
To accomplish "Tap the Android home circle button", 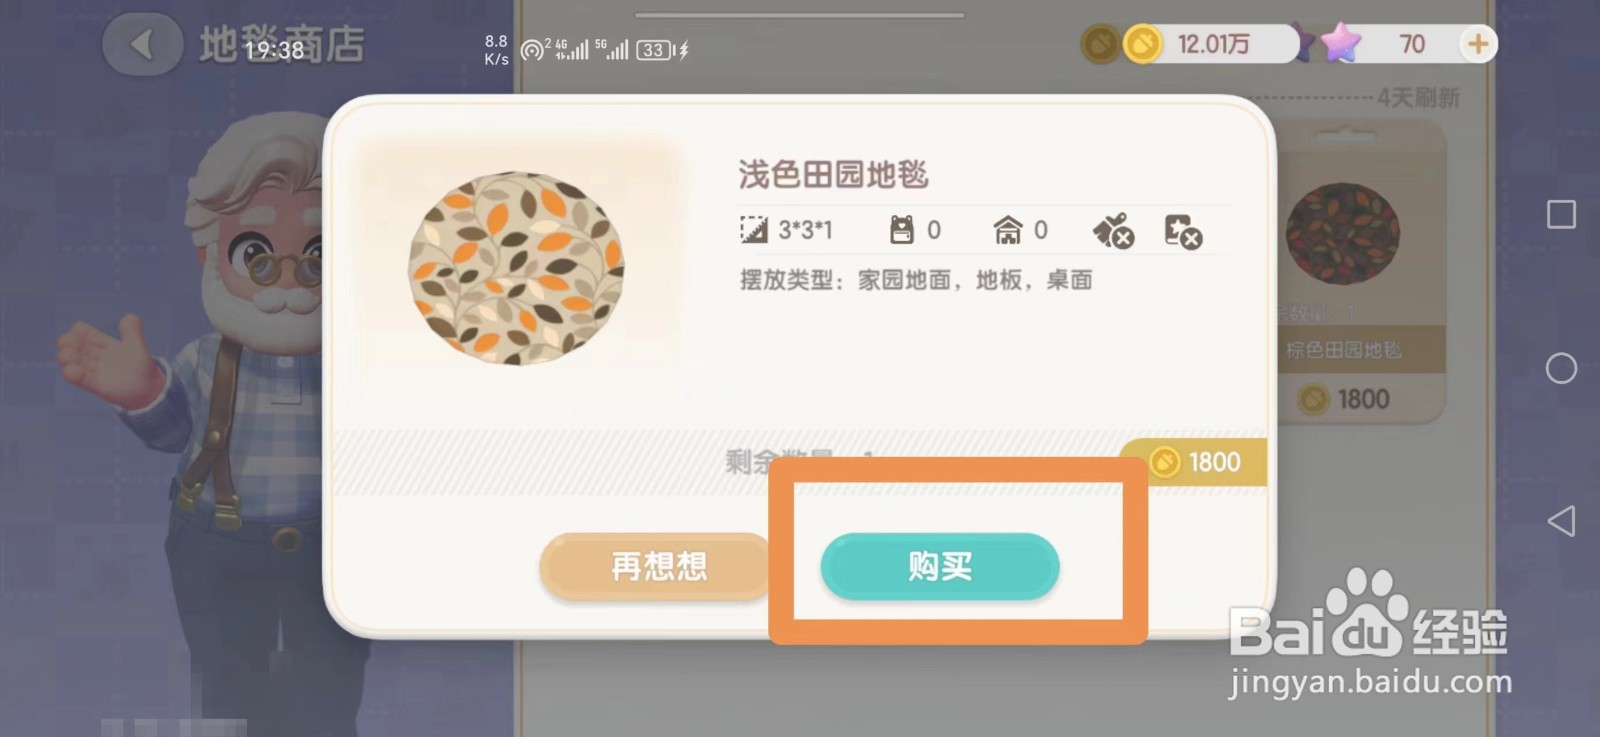I will (1561, 368).
